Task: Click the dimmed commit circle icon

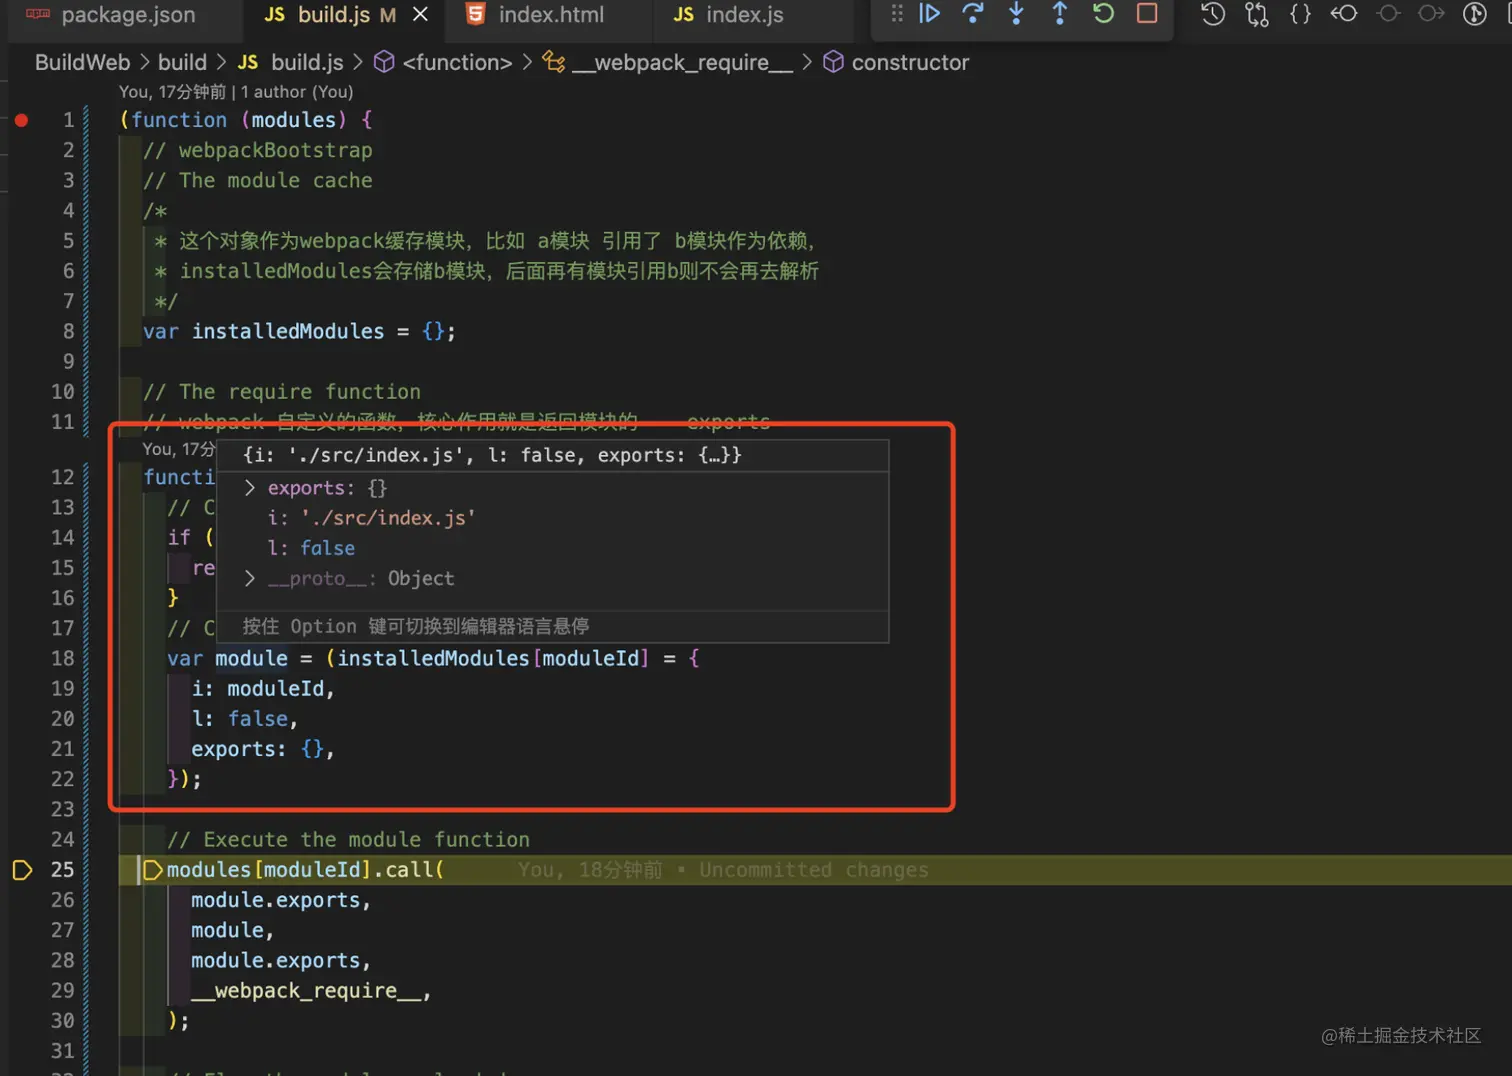Action: [x=1388, y=14]
